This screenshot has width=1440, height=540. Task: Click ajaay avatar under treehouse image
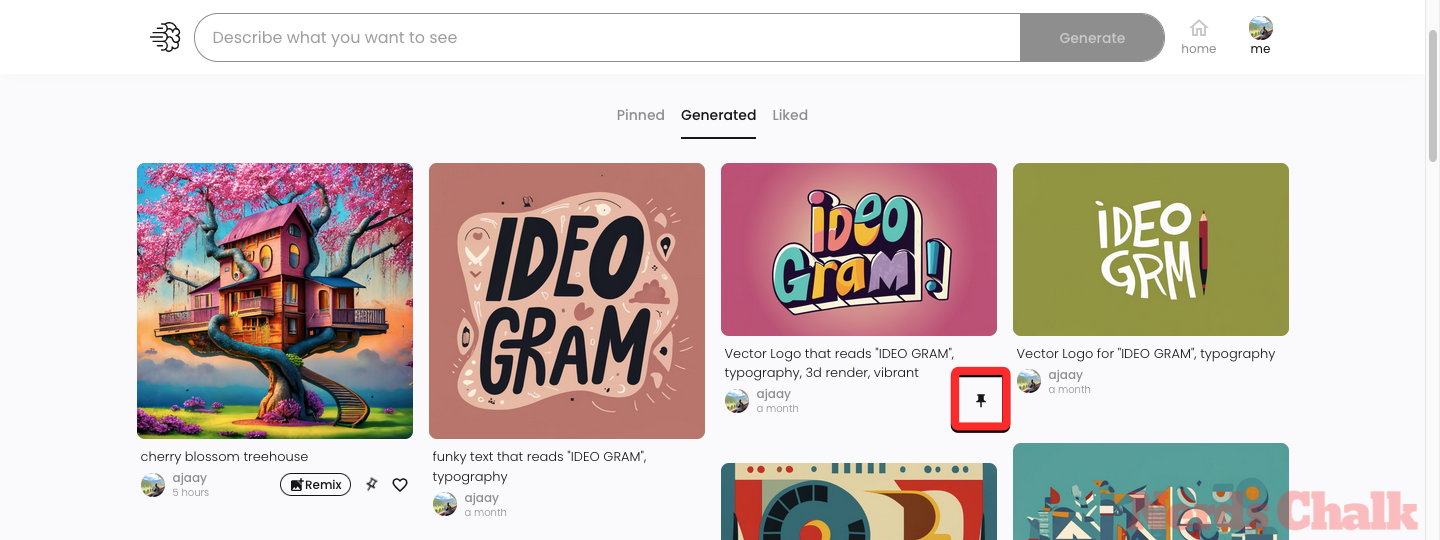[153, 485]
